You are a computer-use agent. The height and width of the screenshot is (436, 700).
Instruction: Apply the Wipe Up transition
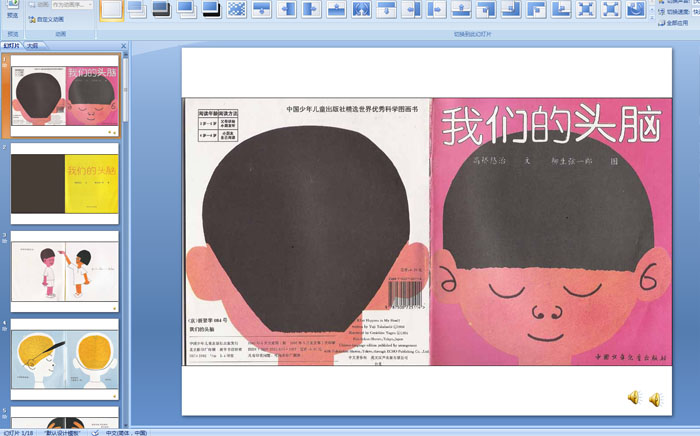tap(337, 9)
